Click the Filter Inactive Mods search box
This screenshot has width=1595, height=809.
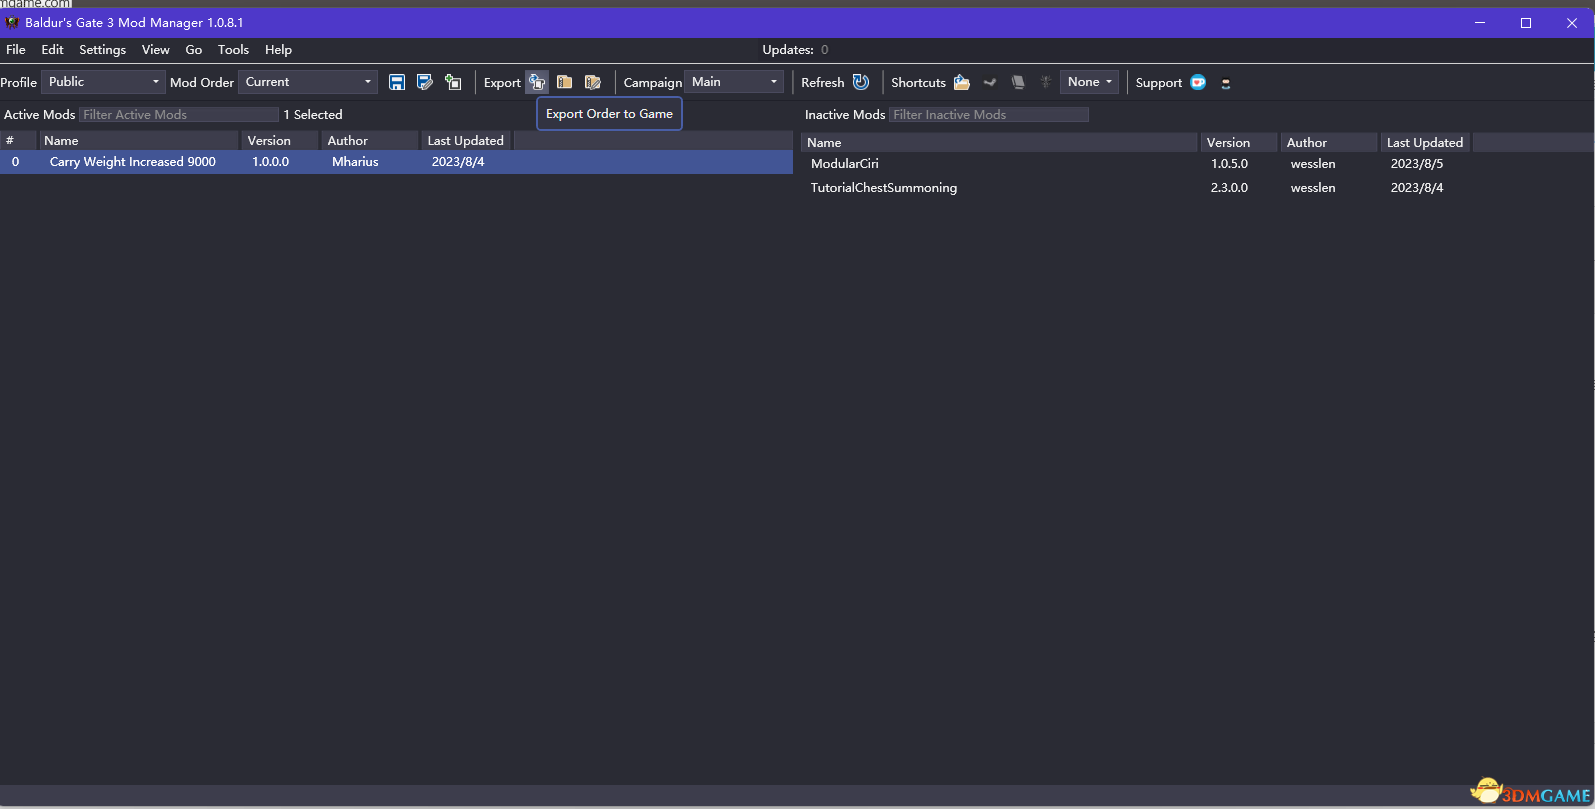point(988,115)
